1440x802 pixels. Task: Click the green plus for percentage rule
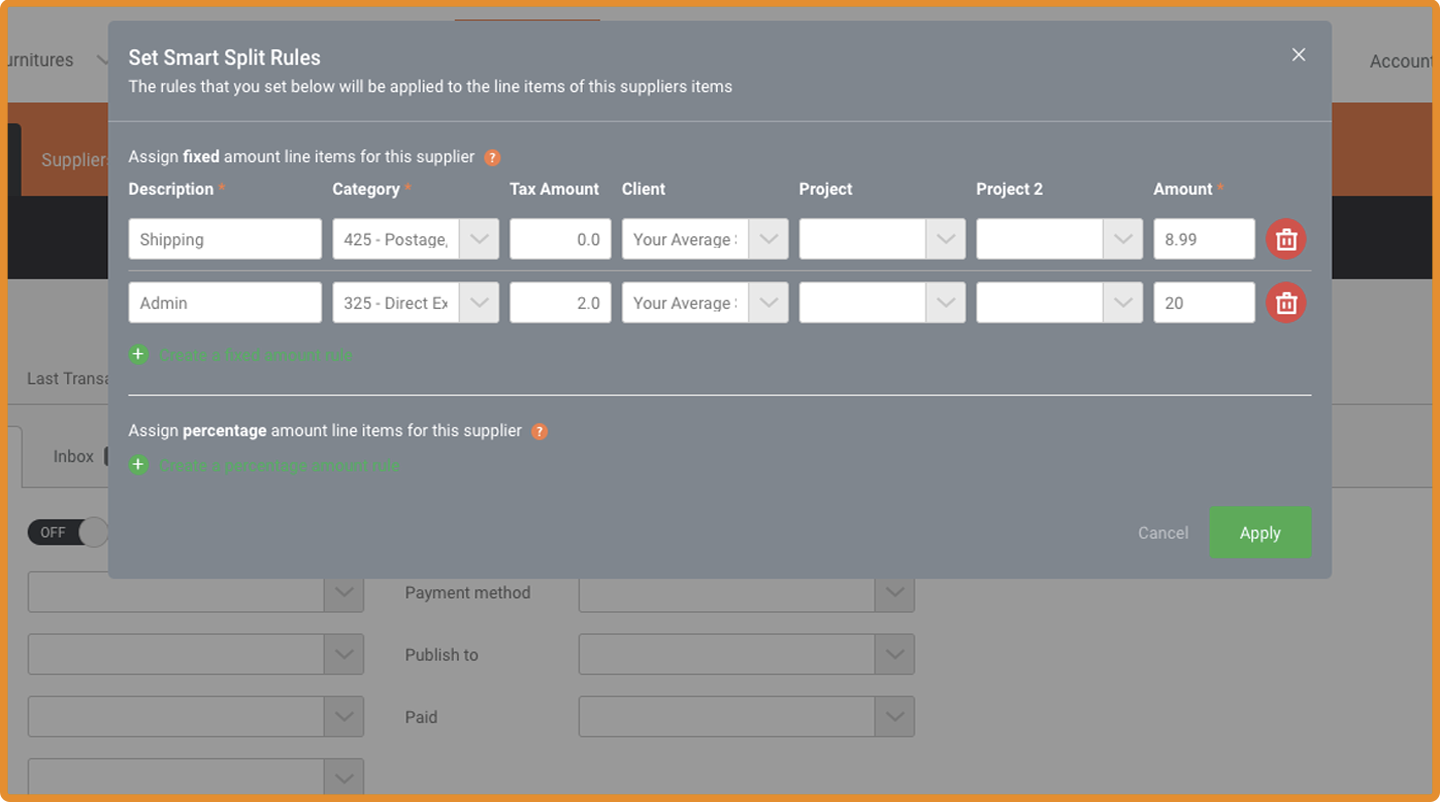pos(139,465)
